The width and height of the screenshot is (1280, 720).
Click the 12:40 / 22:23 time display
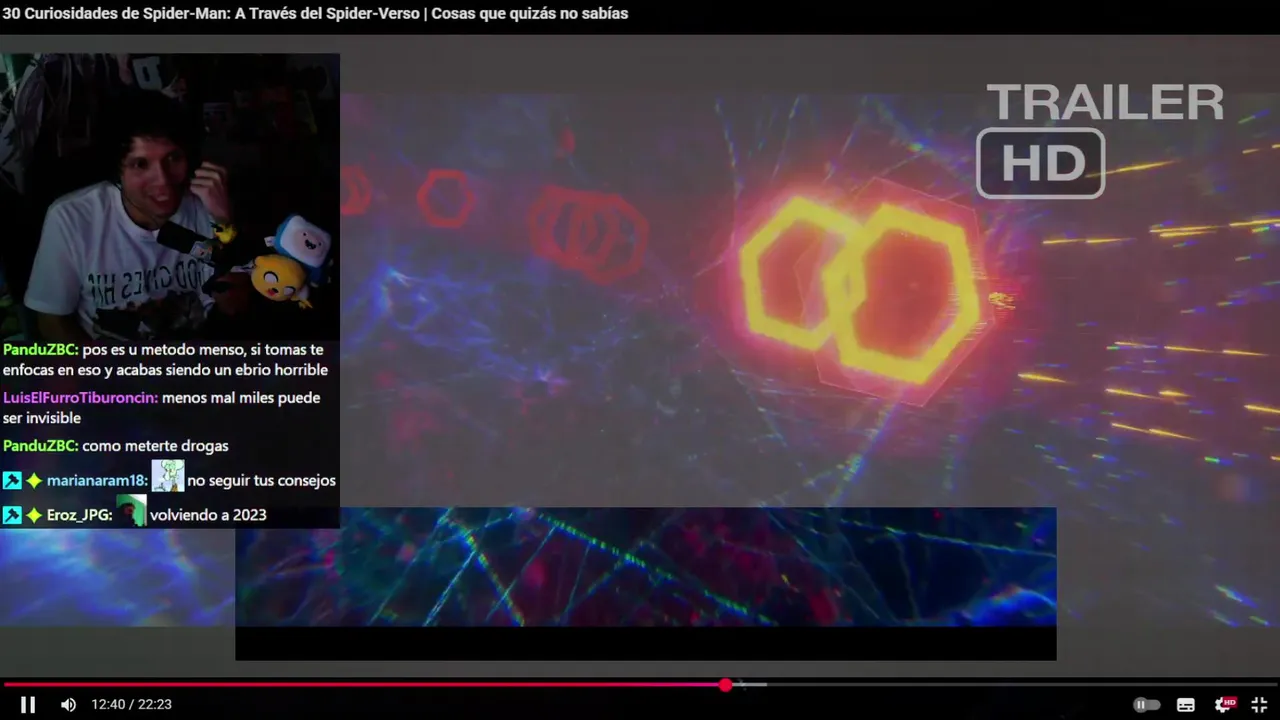point(131,705)
